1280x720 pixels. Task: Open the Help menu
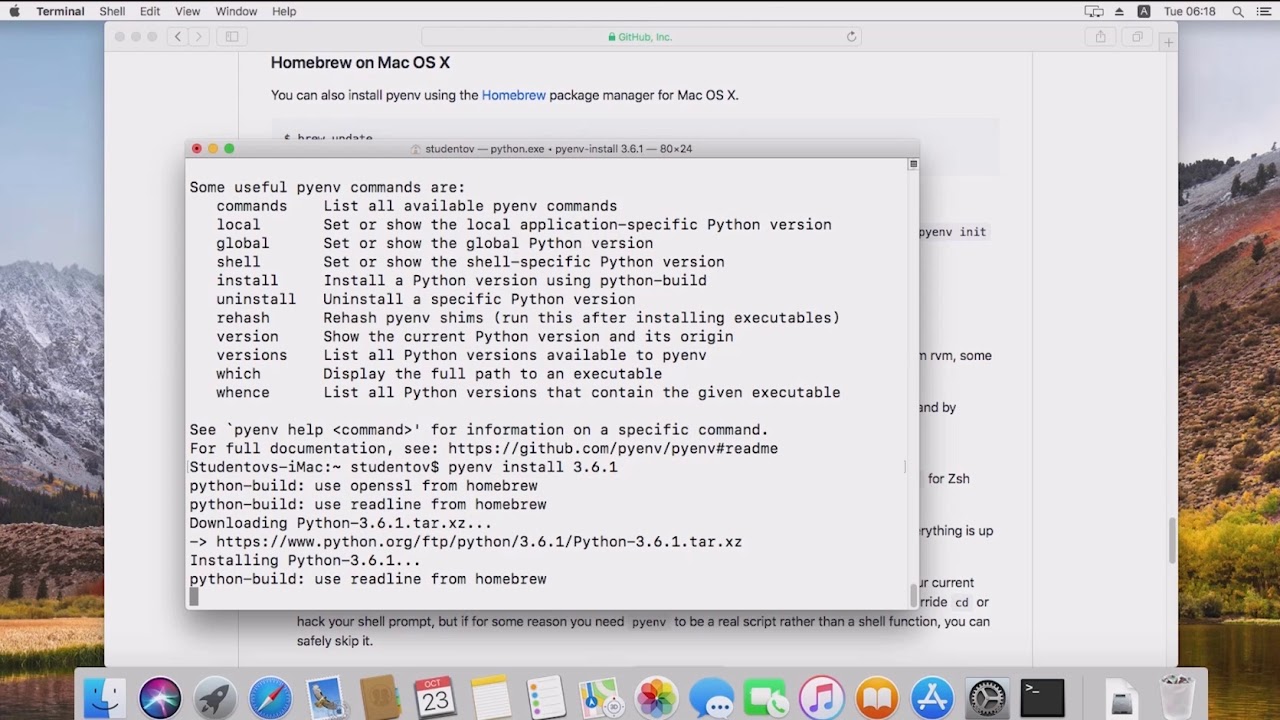click(284, 11)
